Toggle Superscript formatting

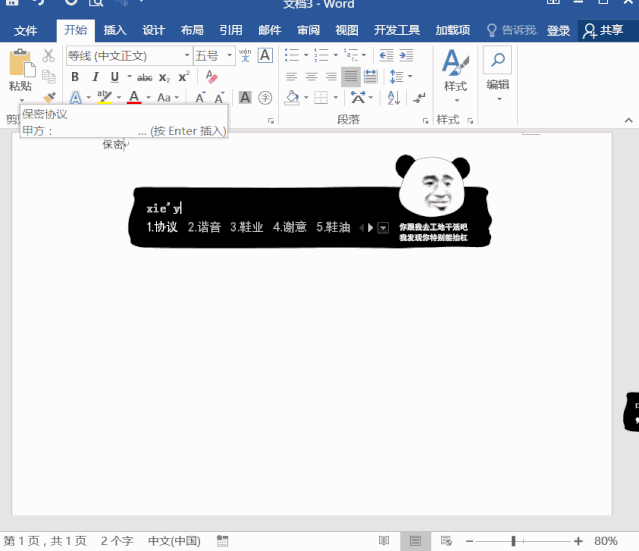[x=184, y=77]
